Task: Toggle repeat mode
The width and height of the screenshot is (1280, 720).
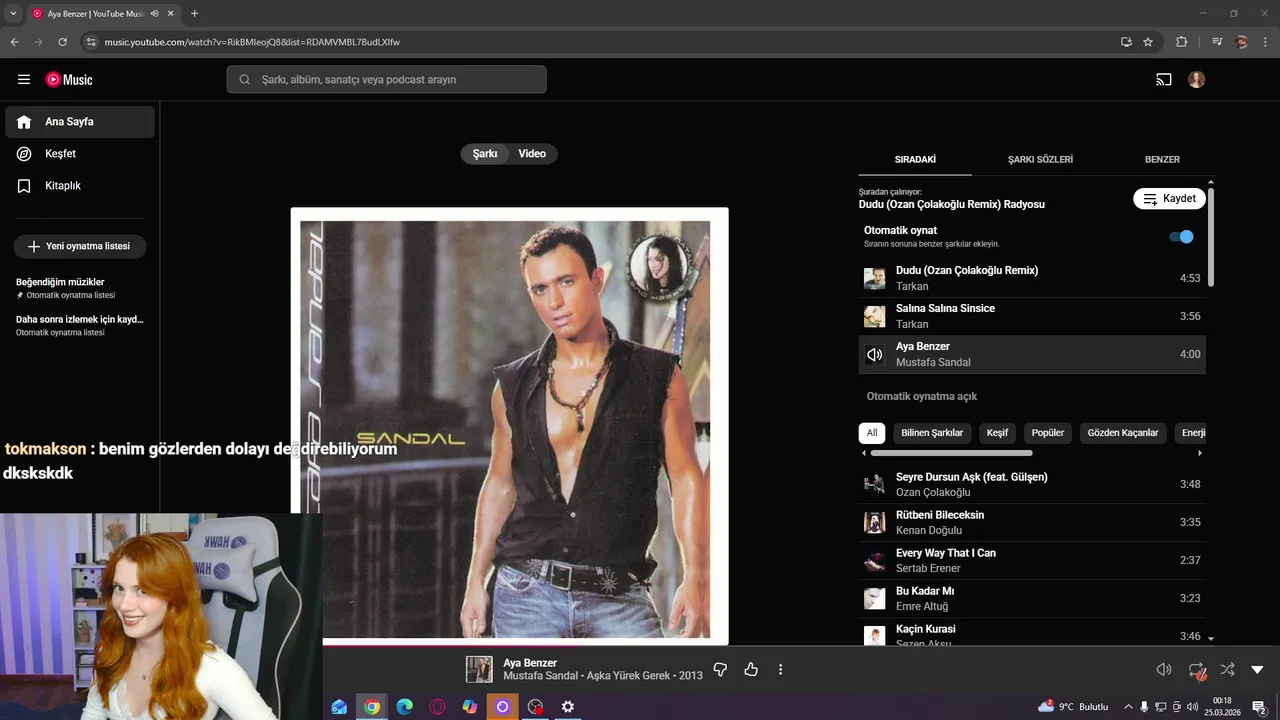Action: [x=1197, y=670]
